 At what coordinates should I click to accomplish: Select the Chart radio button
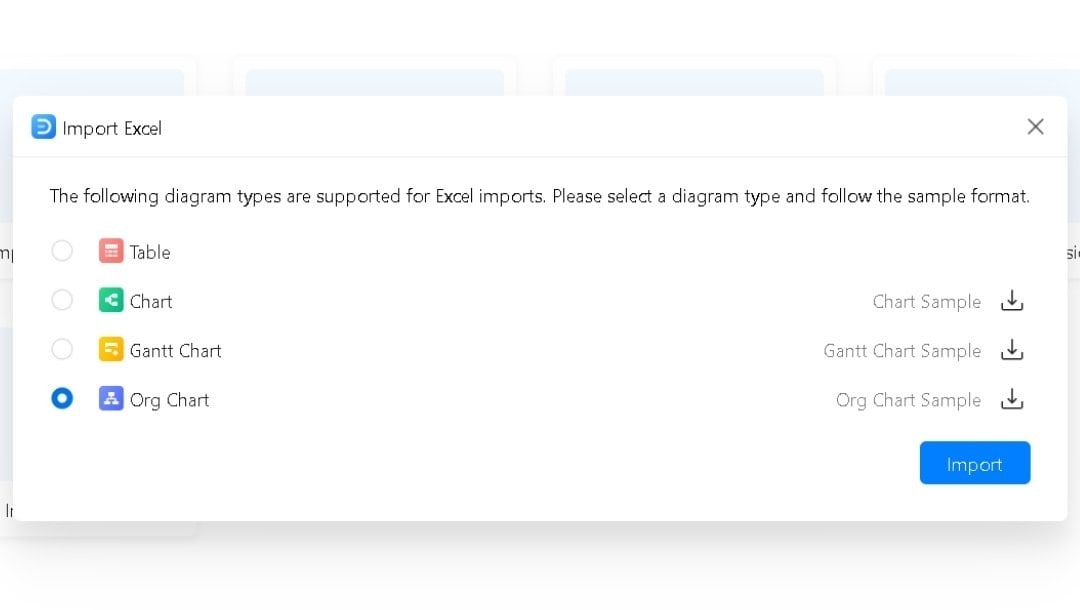click(62, 300)
